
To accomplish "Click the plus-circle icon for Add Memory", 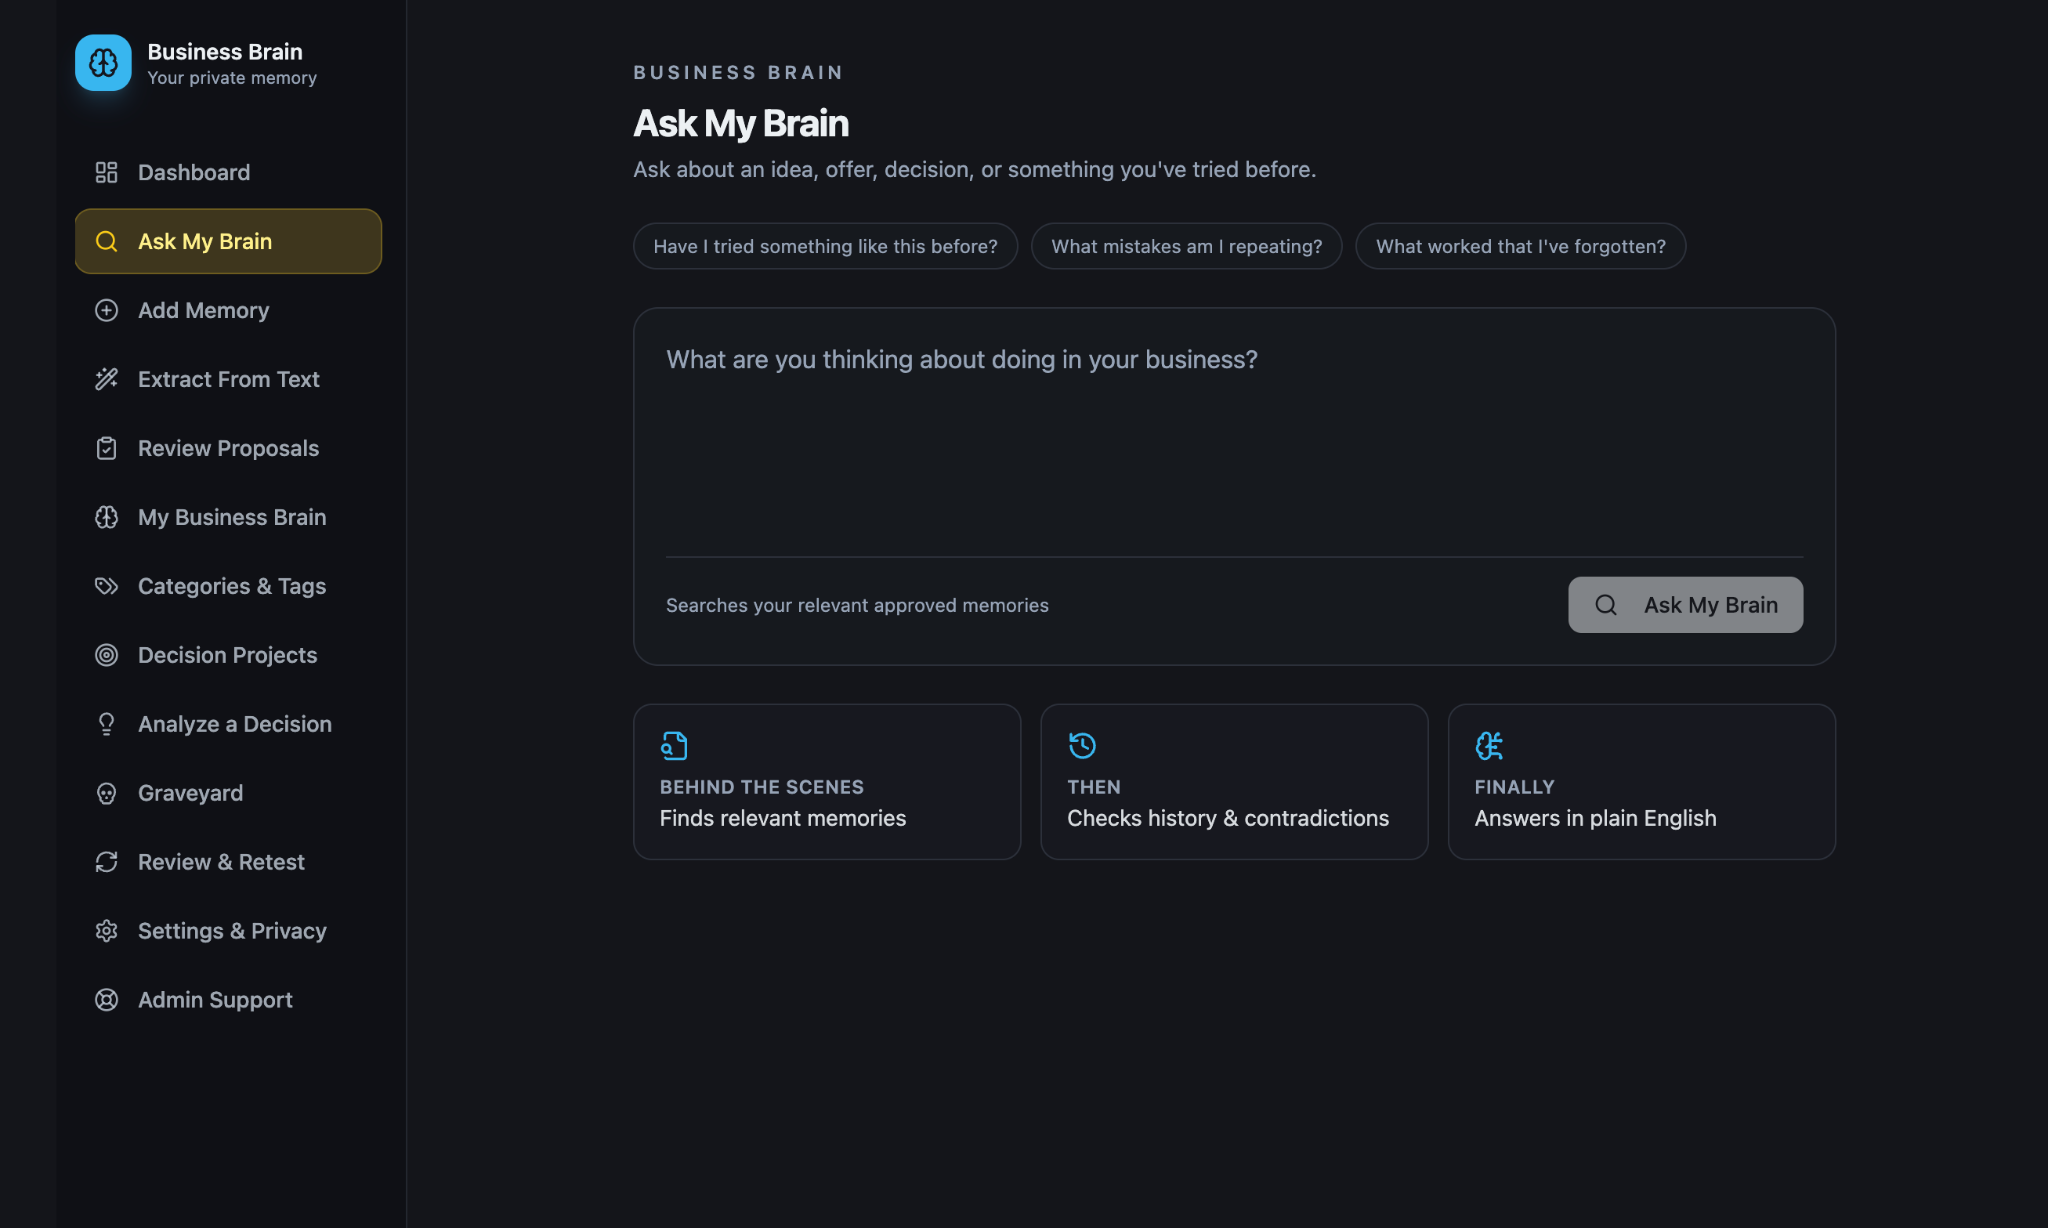I will click(x=106, y=310).
